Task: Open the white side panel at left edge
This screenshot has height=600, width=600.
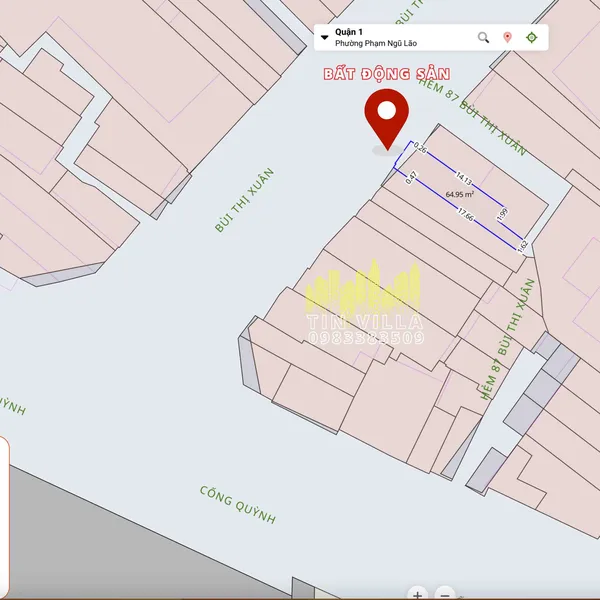Action: pyautogui.click(x=4, y=517)
